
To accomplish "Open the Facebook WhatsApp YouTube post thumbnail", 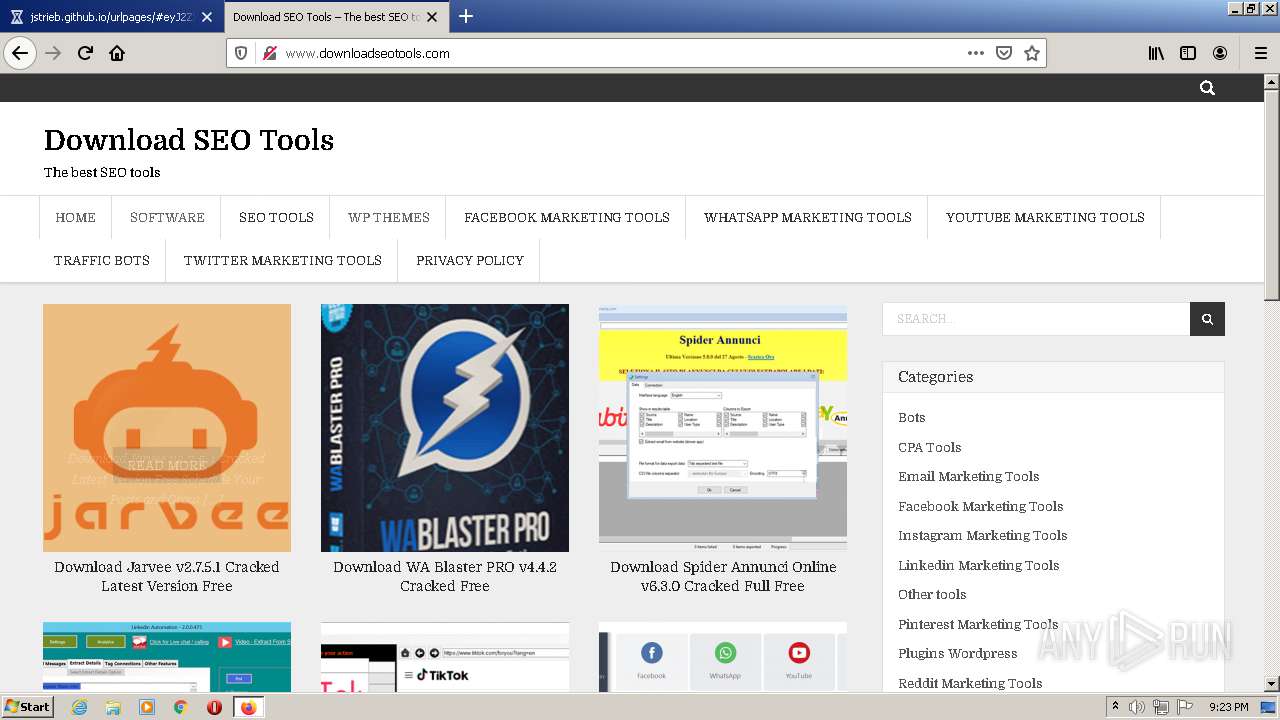I will click(723, 657).
